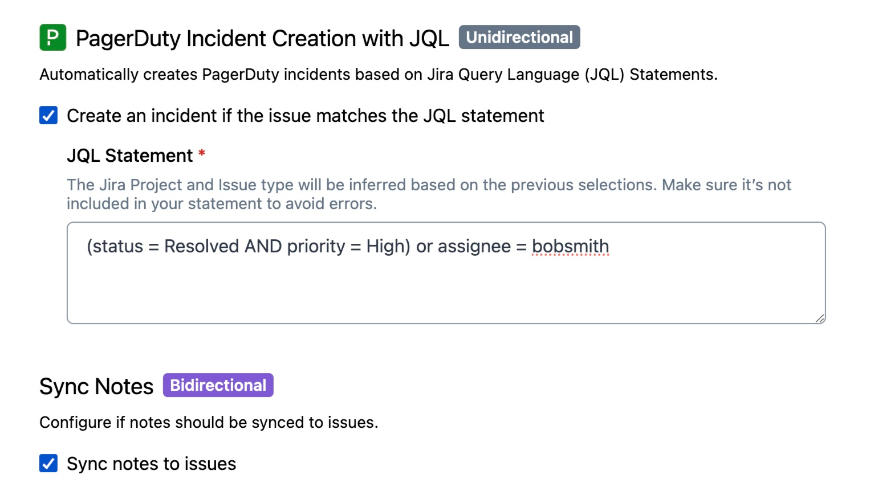This screenshot has height=495, width=870.
Task: Click the PagerDuty Incident Creation with JQL heading
Action: (262, 39)
